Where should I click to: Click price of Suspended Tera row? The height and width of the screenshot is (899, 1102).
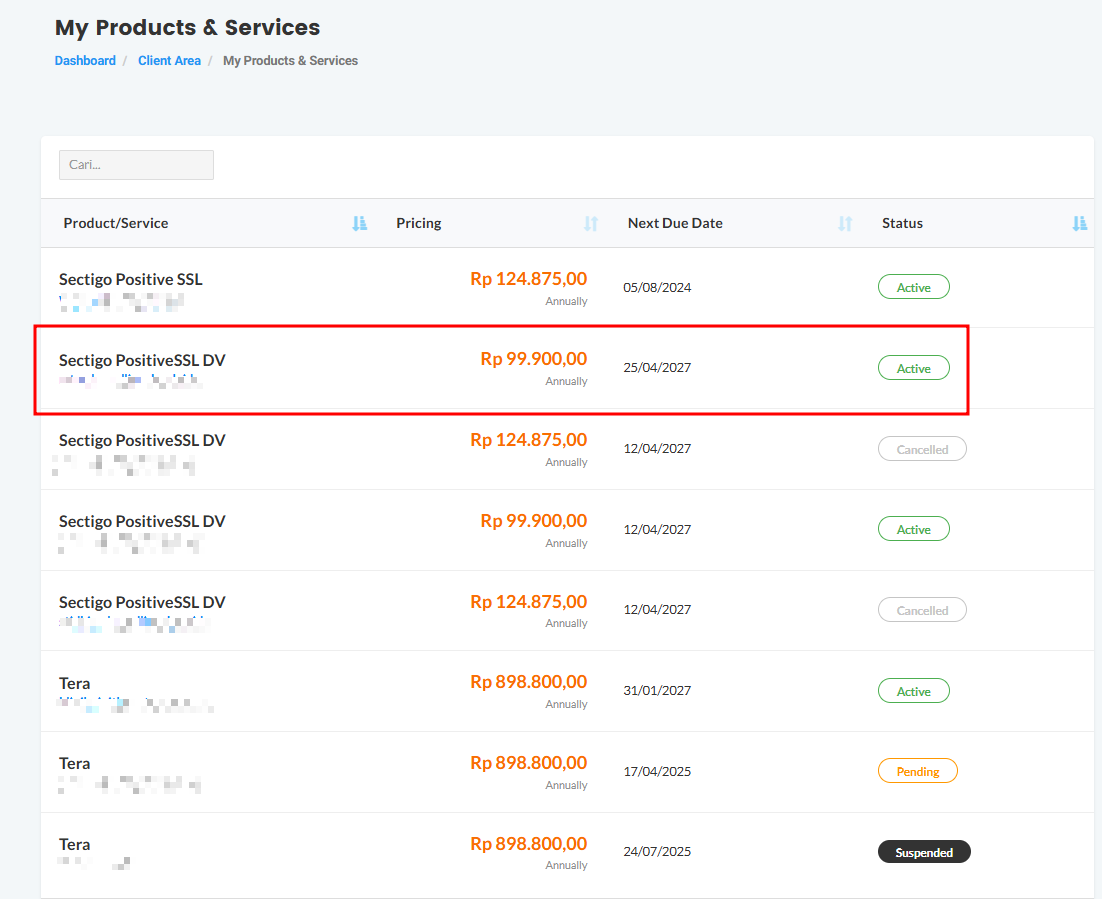[529, 843]
